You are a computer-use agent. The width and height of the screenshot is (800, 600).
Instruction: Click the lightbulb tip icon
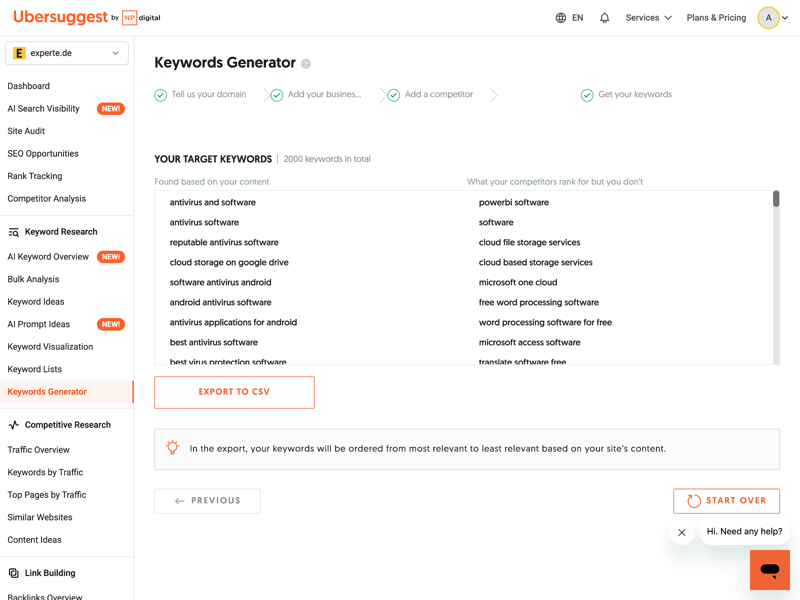click(172, 449)
